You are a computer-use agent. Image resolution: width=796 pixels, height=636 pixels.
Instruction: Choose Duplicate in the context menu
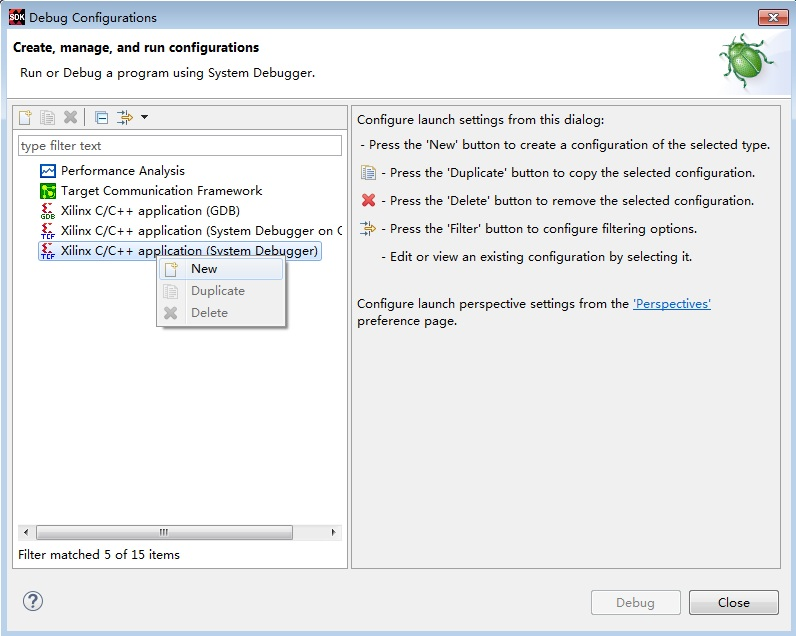[x=217, y=291]
